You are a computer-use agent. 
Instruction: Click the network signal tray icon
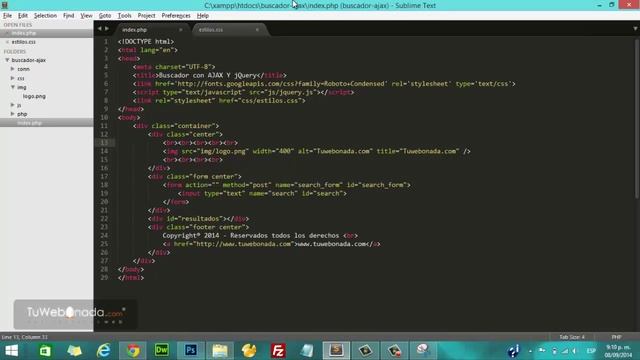565,351
